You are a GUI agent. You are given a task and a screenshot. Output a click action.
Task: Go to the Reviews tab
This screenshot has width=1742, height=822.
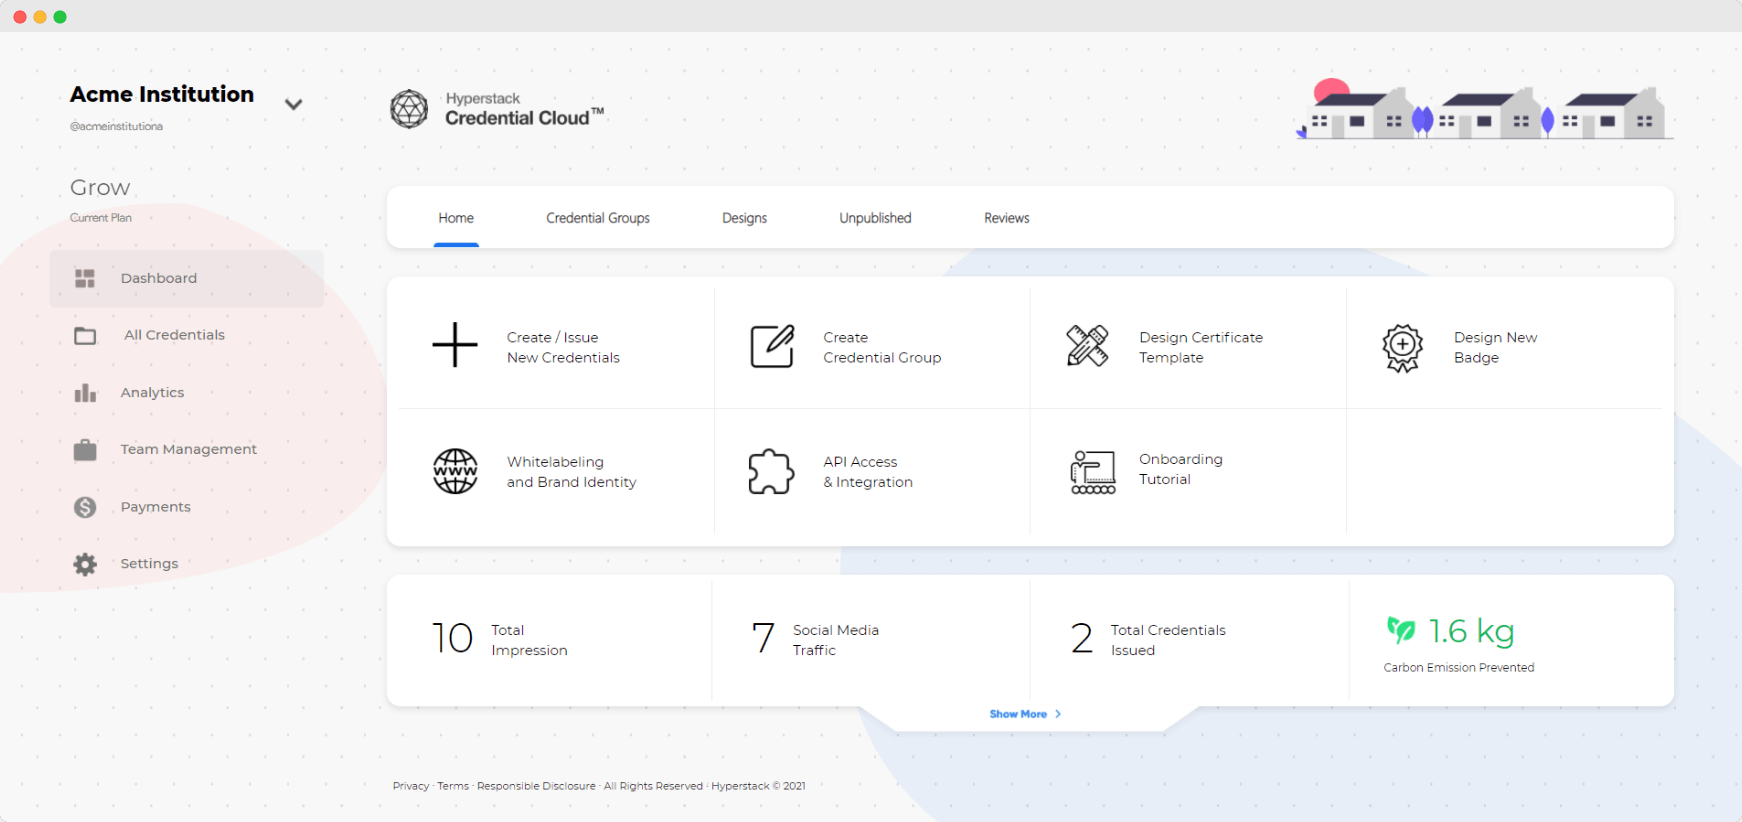pyautogui.click(x=1006, y=218)
